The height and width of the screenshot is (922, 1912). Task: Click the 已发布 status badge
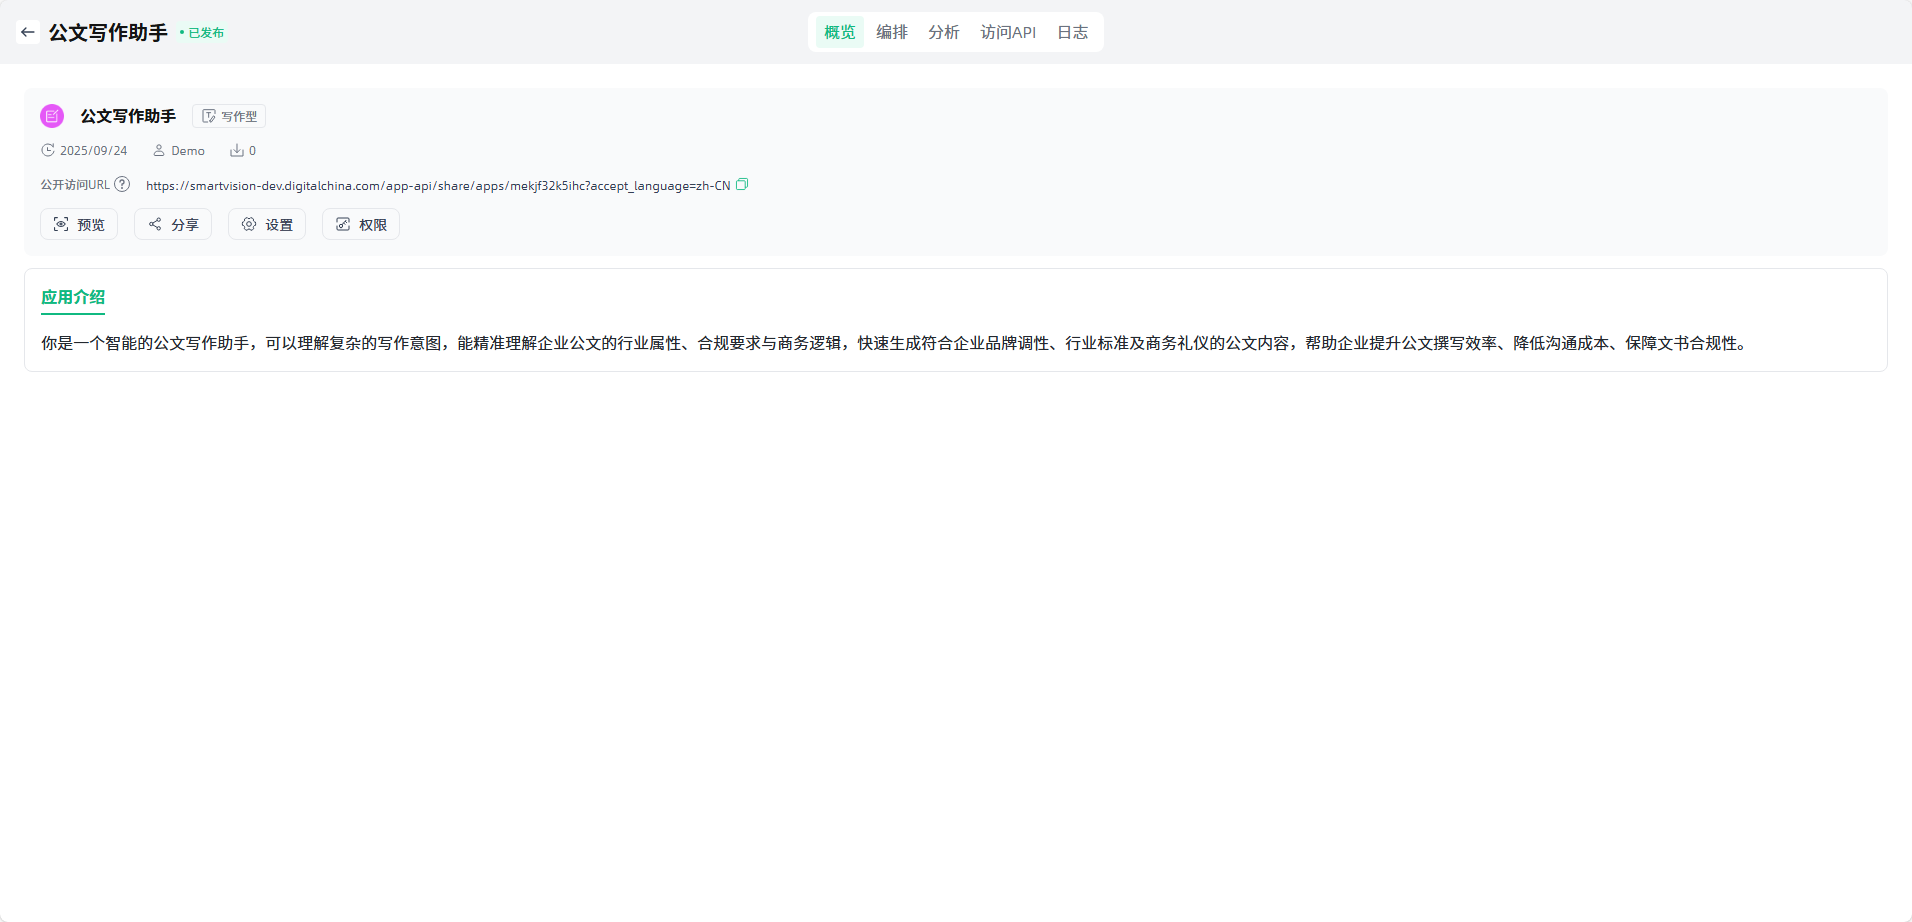tap(204, 33)
